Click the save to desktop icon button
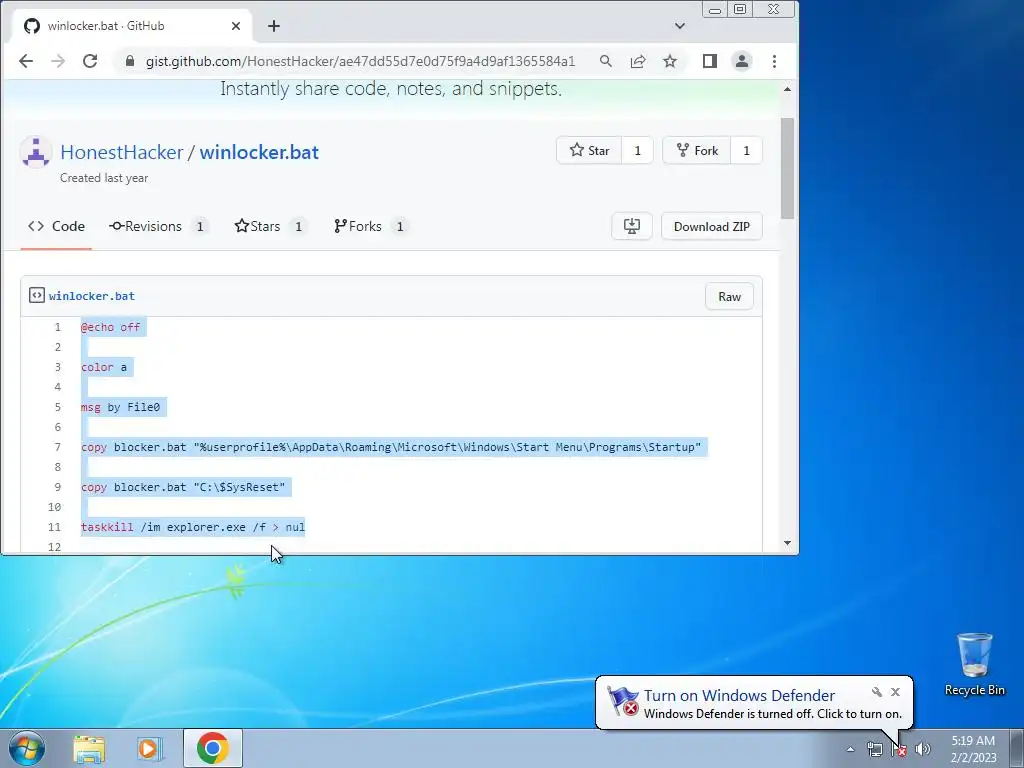Viewport: 1024px width, 768px height. [x=632, y=226]
